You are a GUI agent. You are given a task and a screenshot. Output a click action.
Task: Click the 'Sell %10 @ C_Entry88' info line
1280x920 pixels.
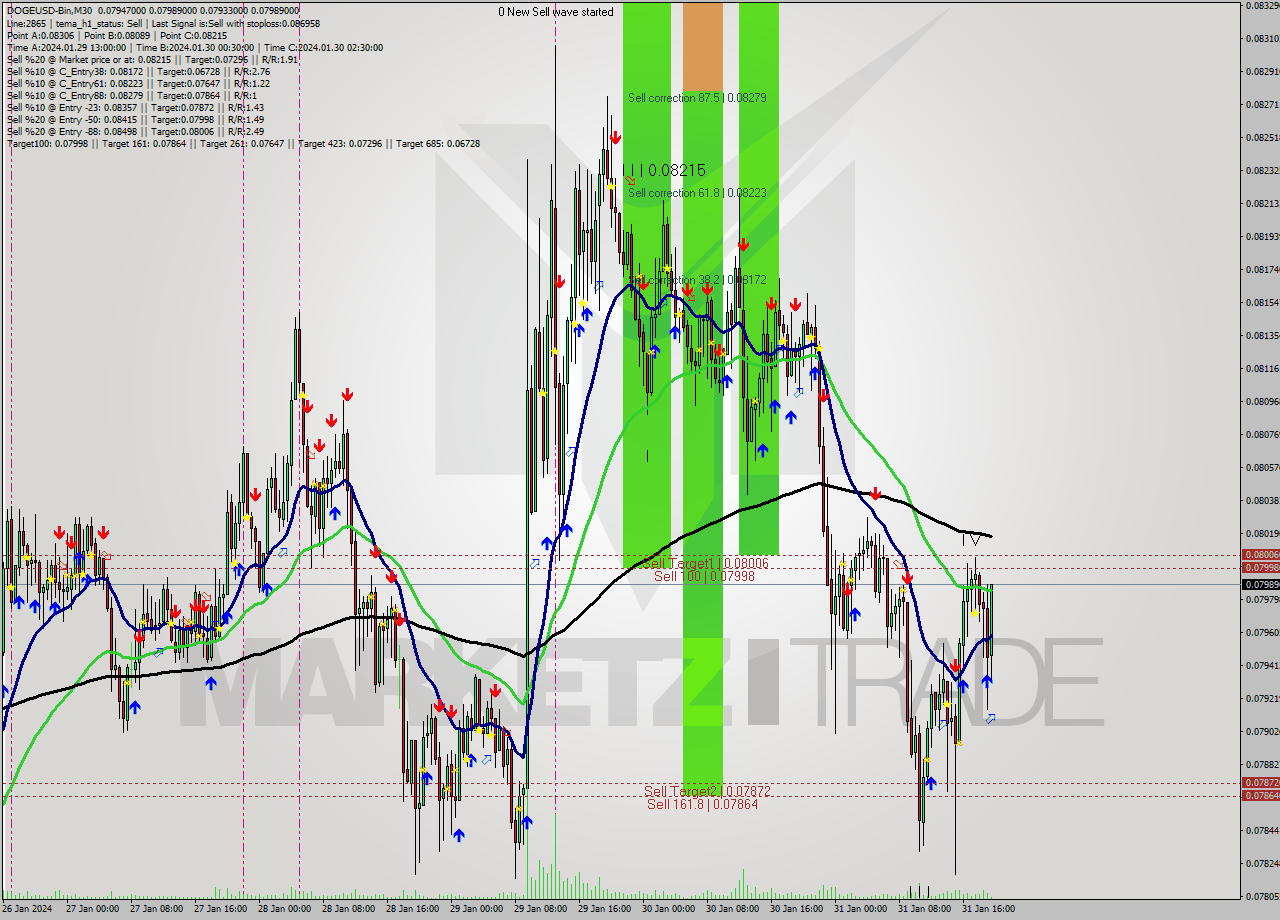point(132,95)
